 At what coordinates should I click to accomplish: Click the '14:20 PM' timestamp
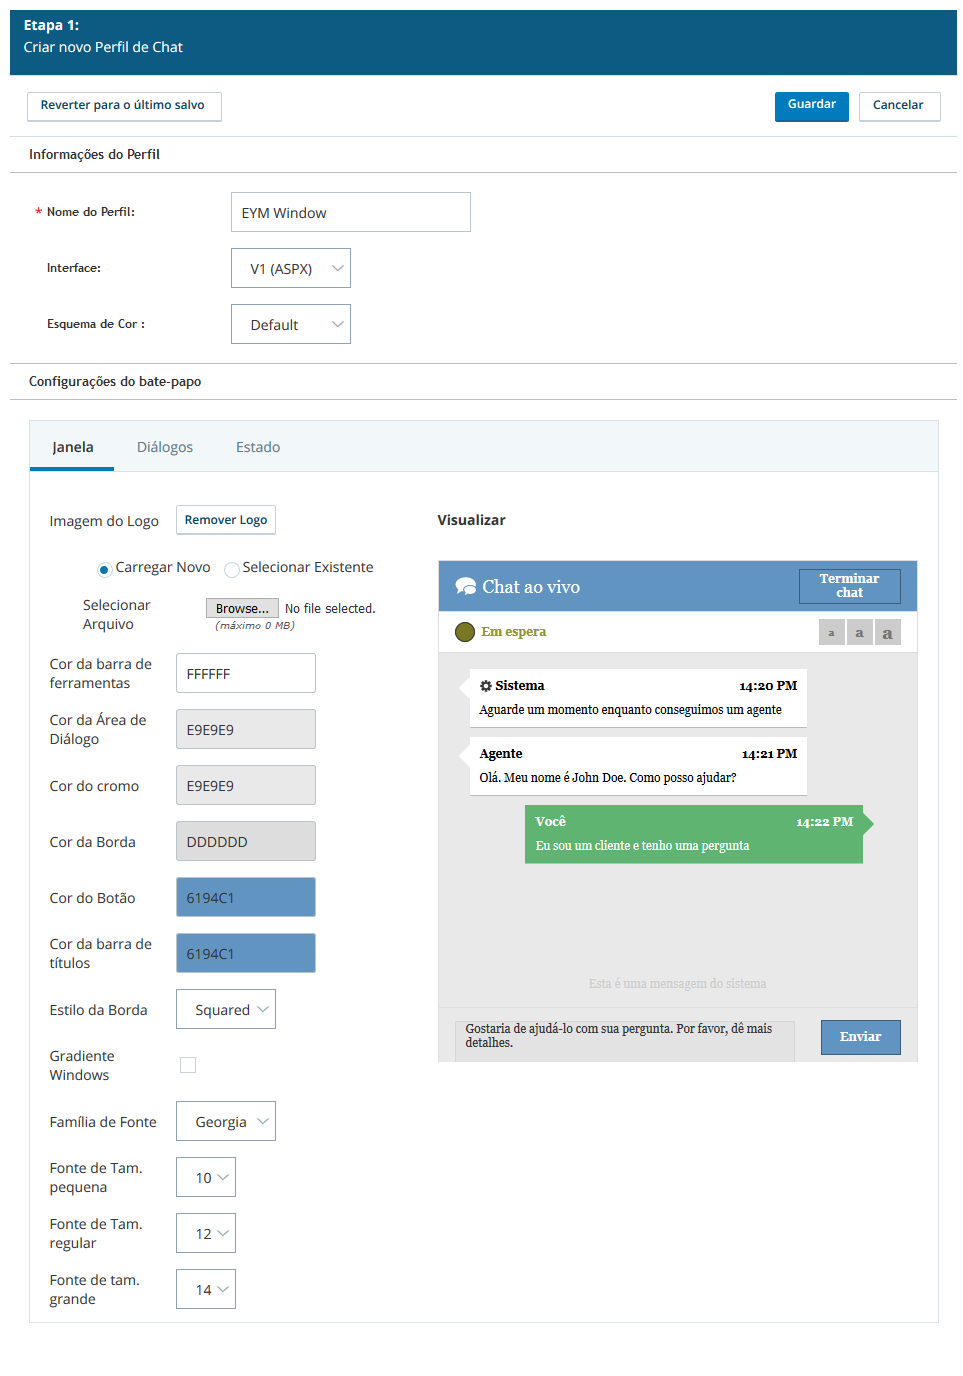click(768, 686)
